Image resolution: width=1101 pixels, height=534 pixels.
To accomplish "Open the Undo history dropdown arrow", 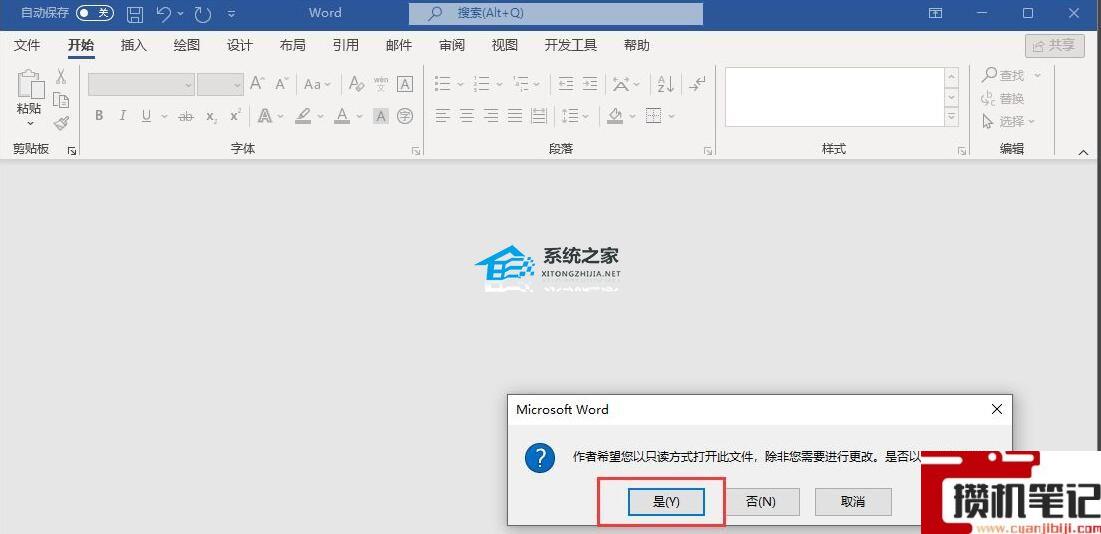I will pyautogui.click(x=180, y=13).
